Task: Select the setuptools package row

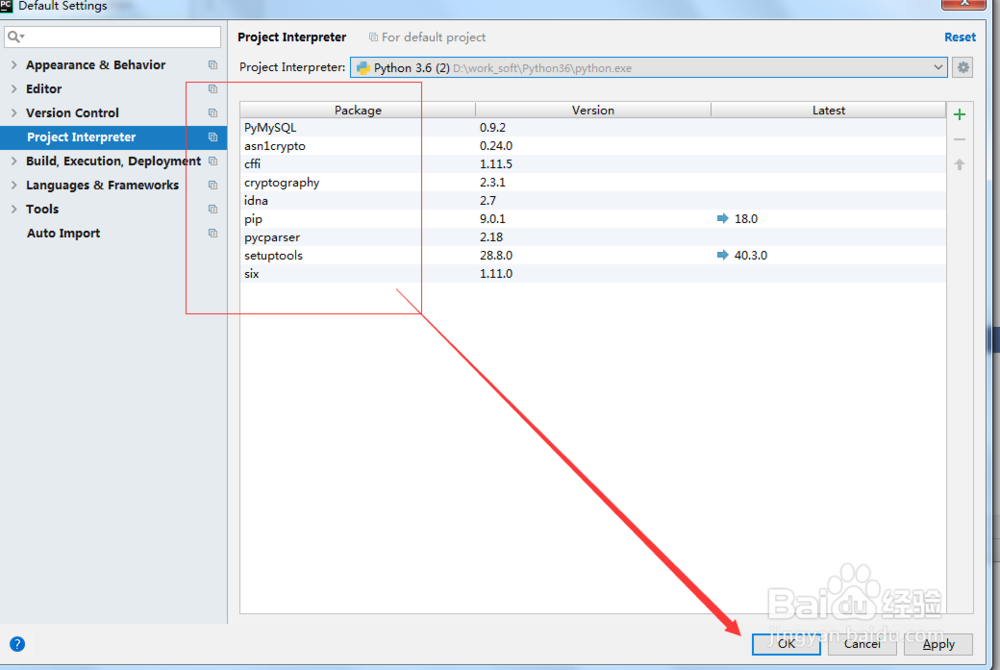Action: [593, 255]
